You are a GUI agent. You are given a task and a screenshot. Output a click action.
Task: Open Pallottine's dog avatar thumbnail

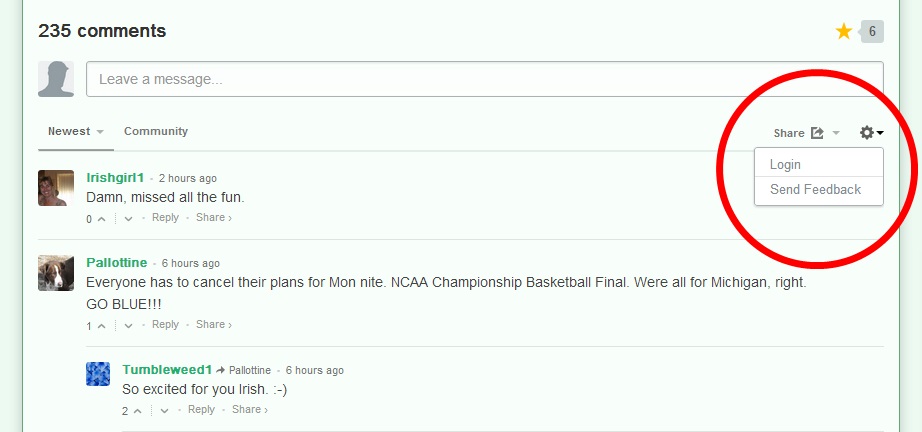(x=56, y=273)
